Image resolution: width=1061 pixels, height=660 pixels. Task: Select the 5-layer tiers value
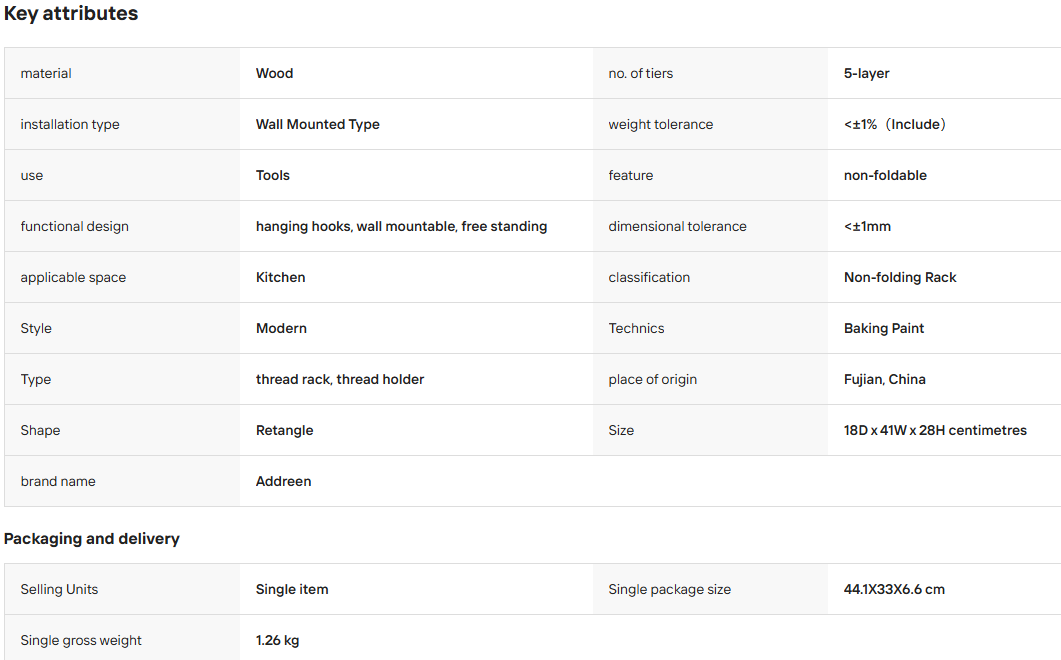point(866,73)
